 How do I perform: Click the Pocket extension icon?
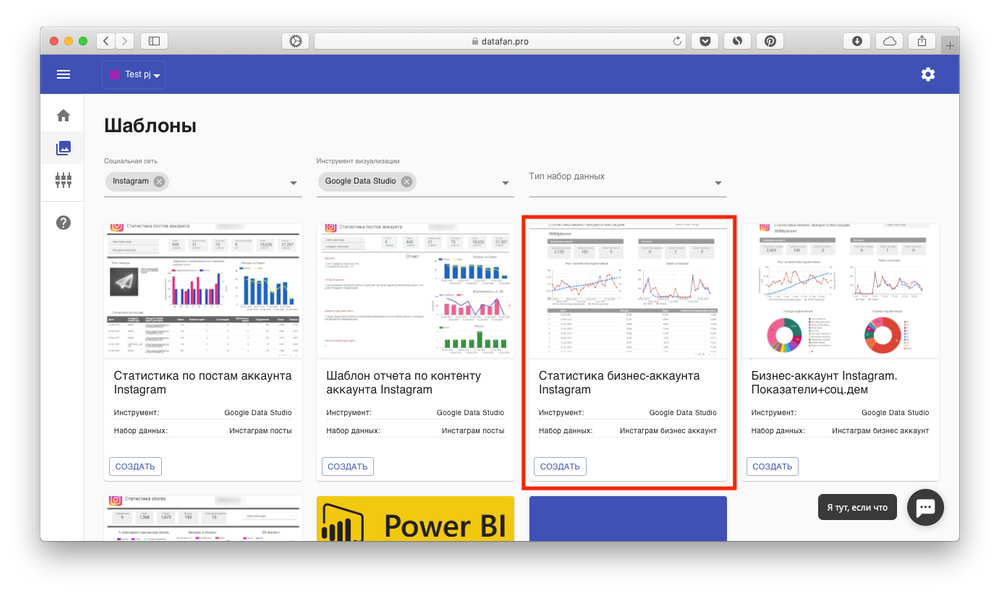705,41
